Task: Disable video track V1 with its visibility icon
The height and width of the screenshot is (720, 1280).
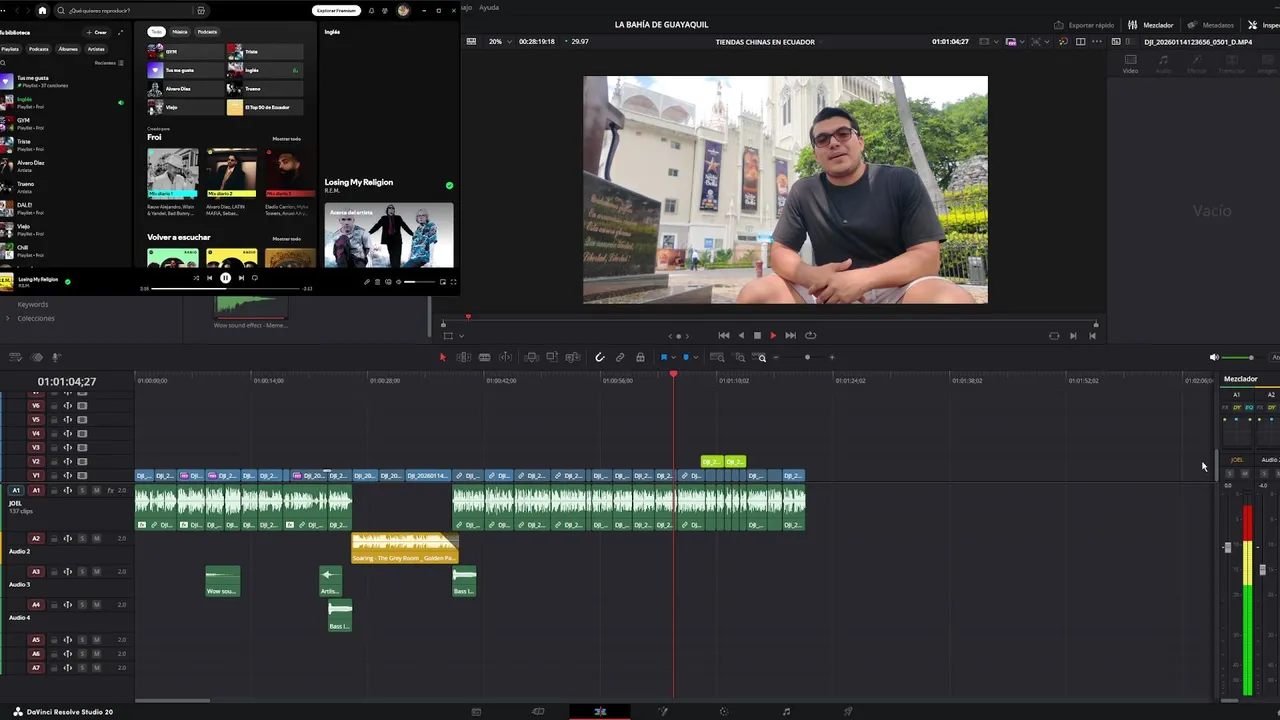Action: click(82, 476)
